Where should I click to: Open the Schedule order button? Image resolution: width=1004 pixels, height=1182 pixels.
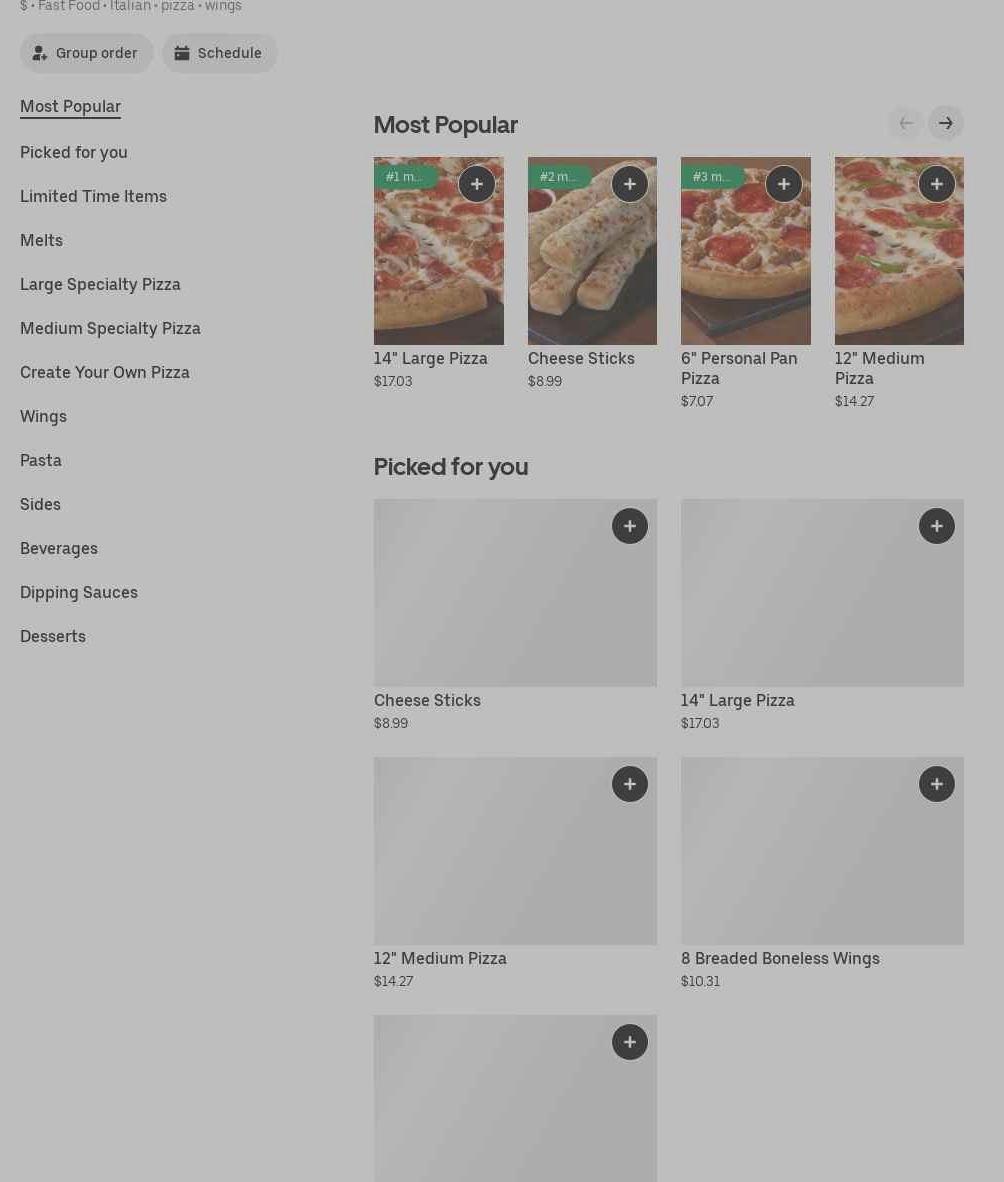click(x=219, y=53)
